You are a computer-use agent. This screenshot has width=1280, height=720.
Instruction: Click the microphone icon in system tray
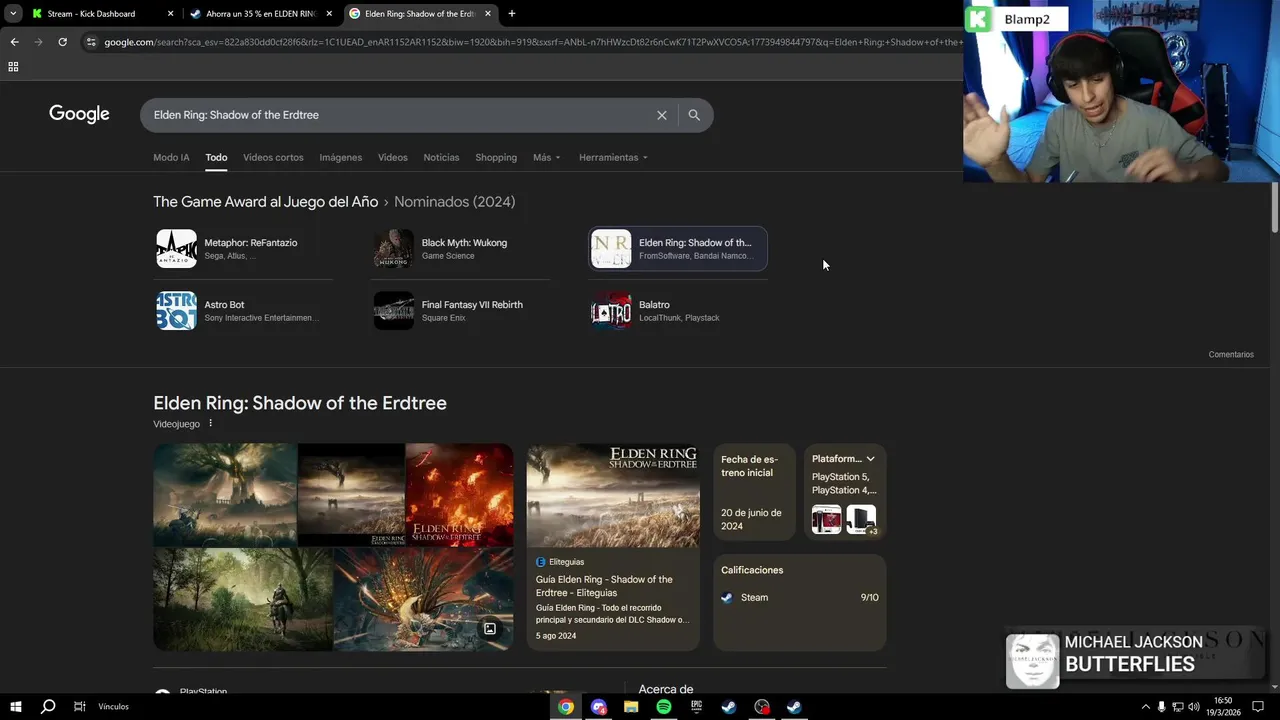coord(1161,707)
